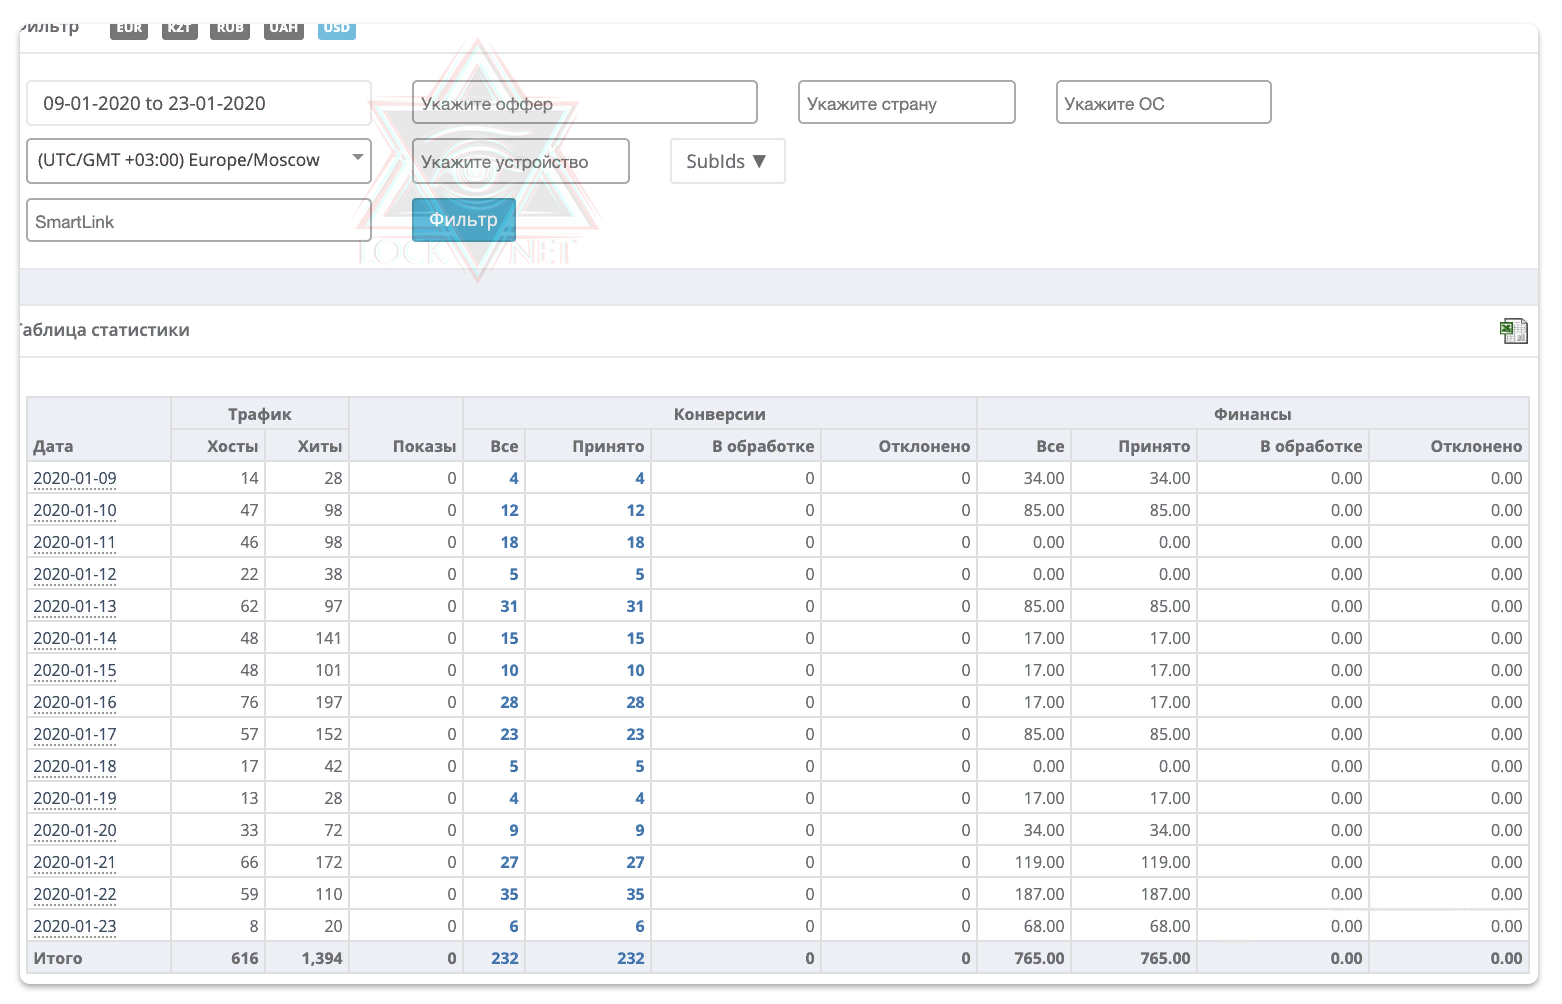Open date link 2020-01-15
The width and height of the screenshot is (1562, 1004).
[75, 670]
